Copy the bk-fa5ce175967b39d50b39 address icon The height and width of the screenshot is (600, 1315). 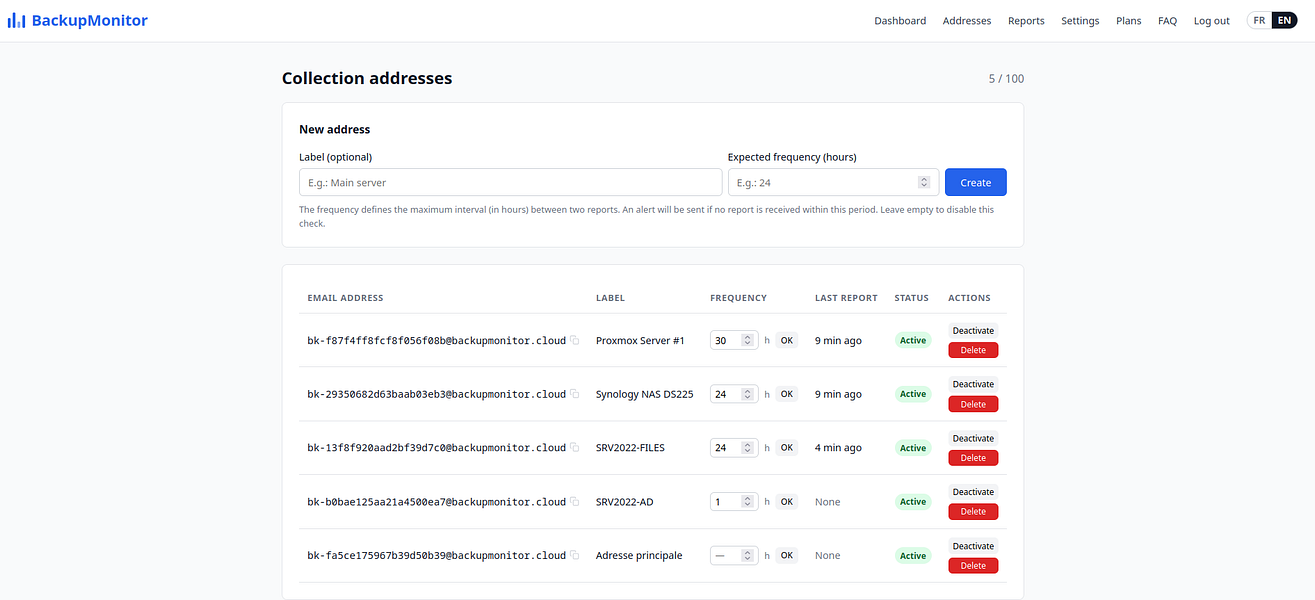tap(575, 555)
